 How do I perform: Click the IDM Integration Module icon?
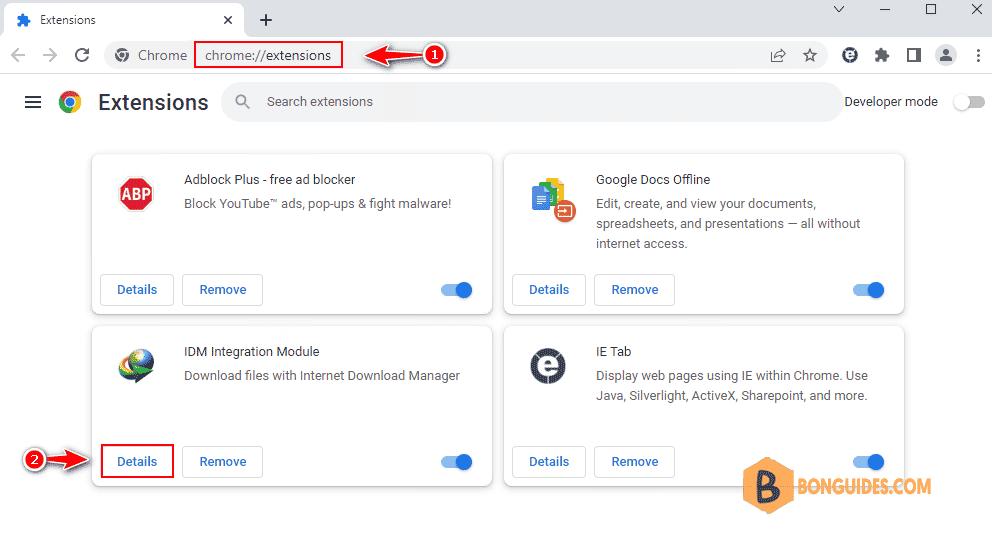tap(136, 366)
